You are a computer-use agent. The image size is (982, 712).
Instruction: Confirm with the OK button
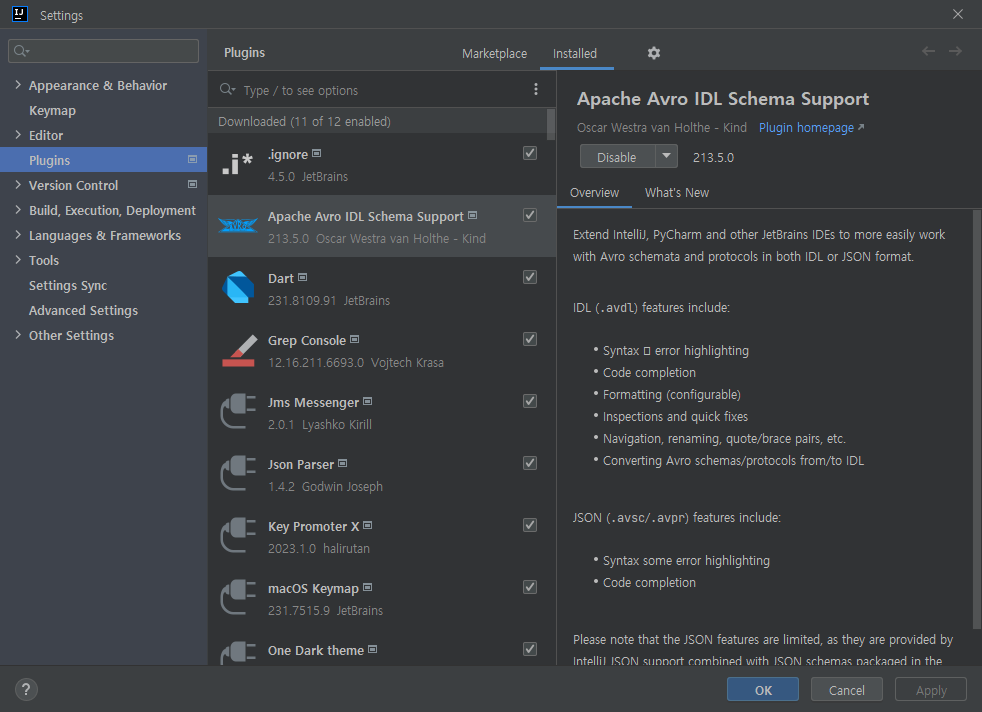click(x=763, y=689)
